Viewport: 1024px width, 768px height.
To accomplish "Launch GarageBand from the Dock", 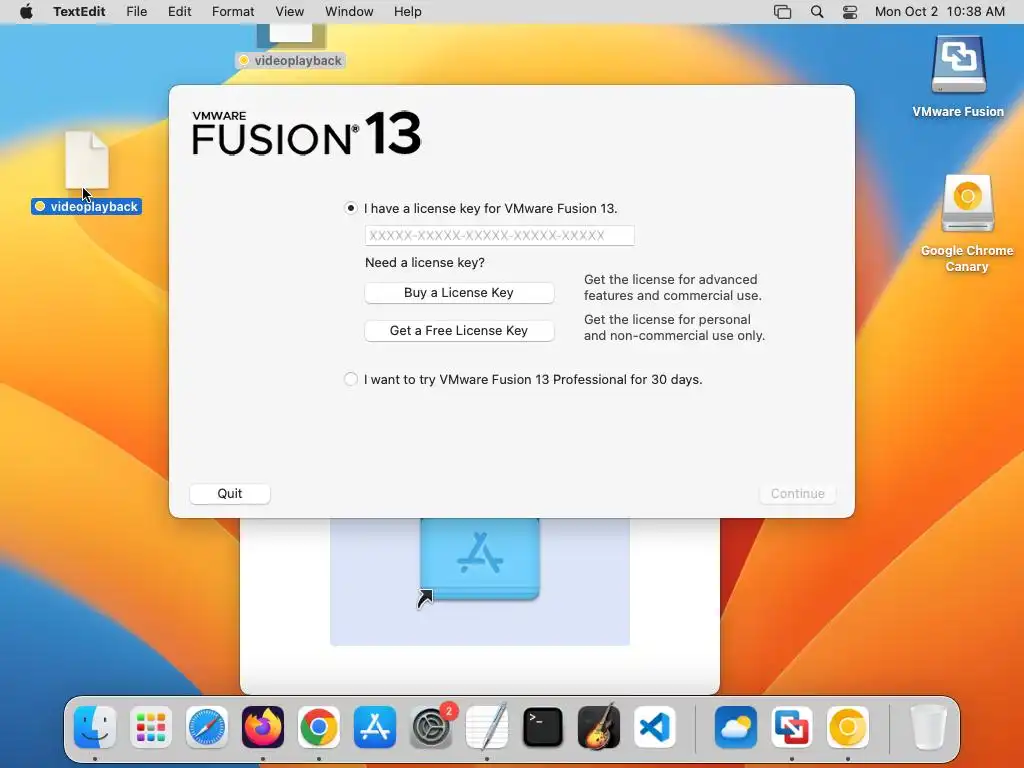I will [x=599, y=726].
